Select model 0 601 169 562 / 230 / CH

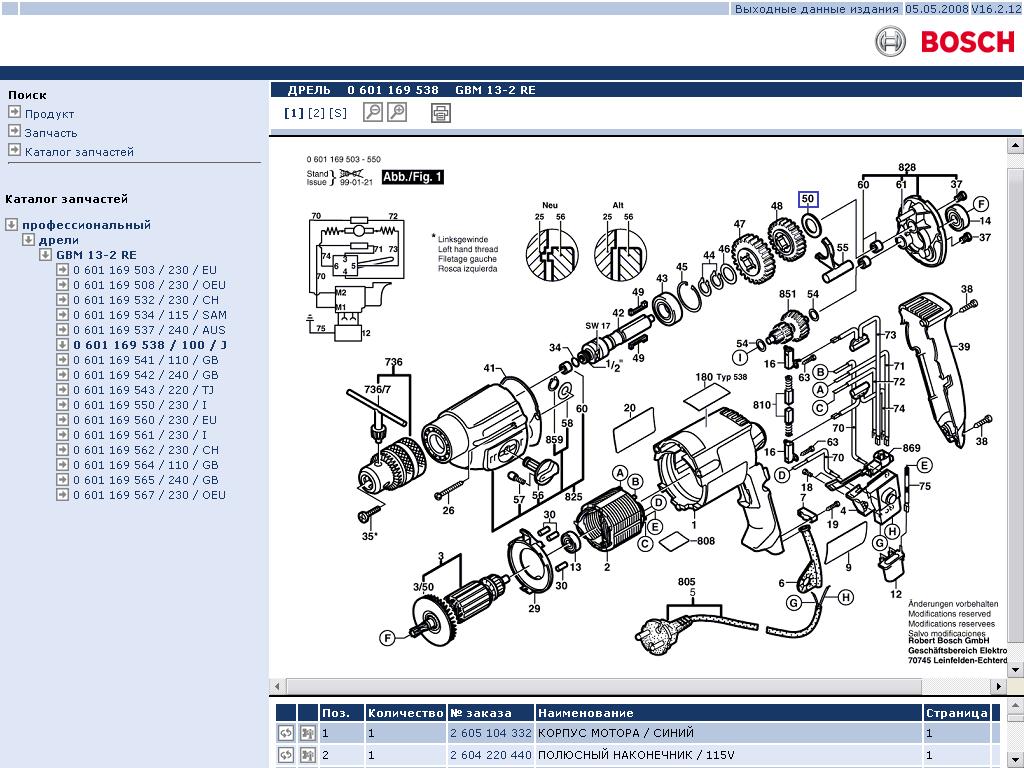pos(146,450)
